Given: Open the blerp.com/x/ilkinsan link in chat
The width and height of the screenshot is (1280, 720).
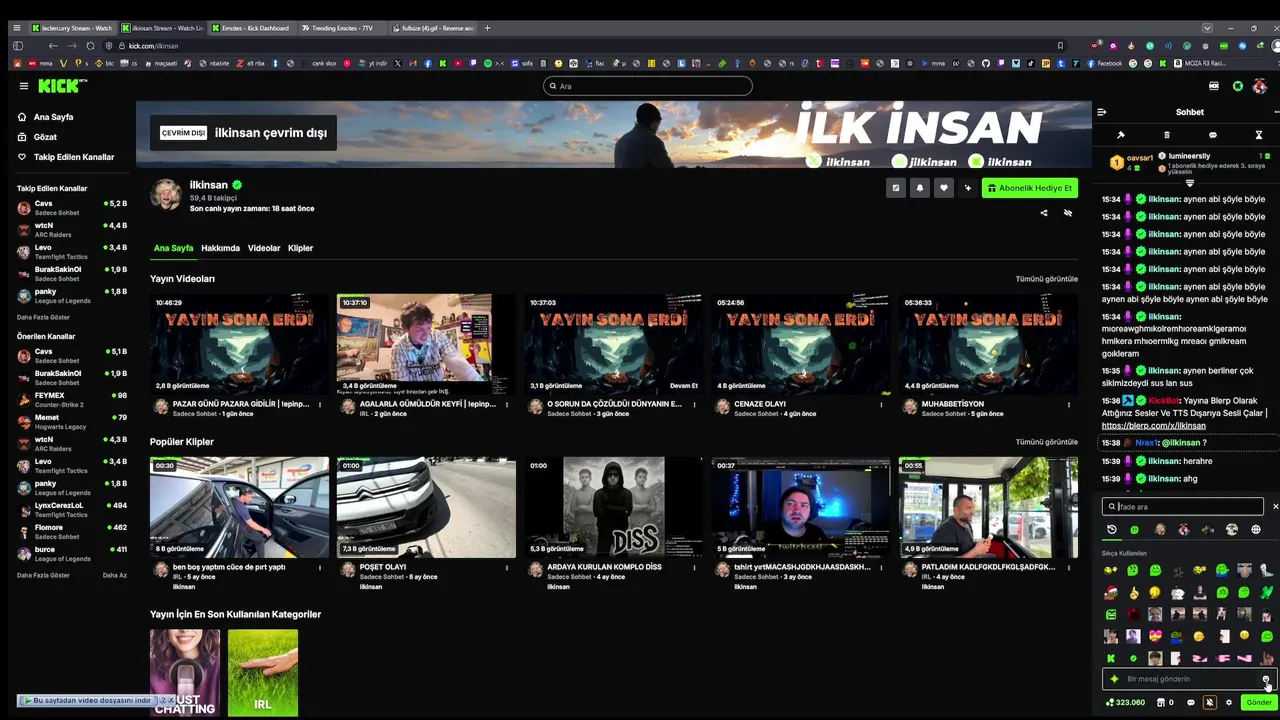Looking at the screenshot, I should click(x=1153, y=426).
